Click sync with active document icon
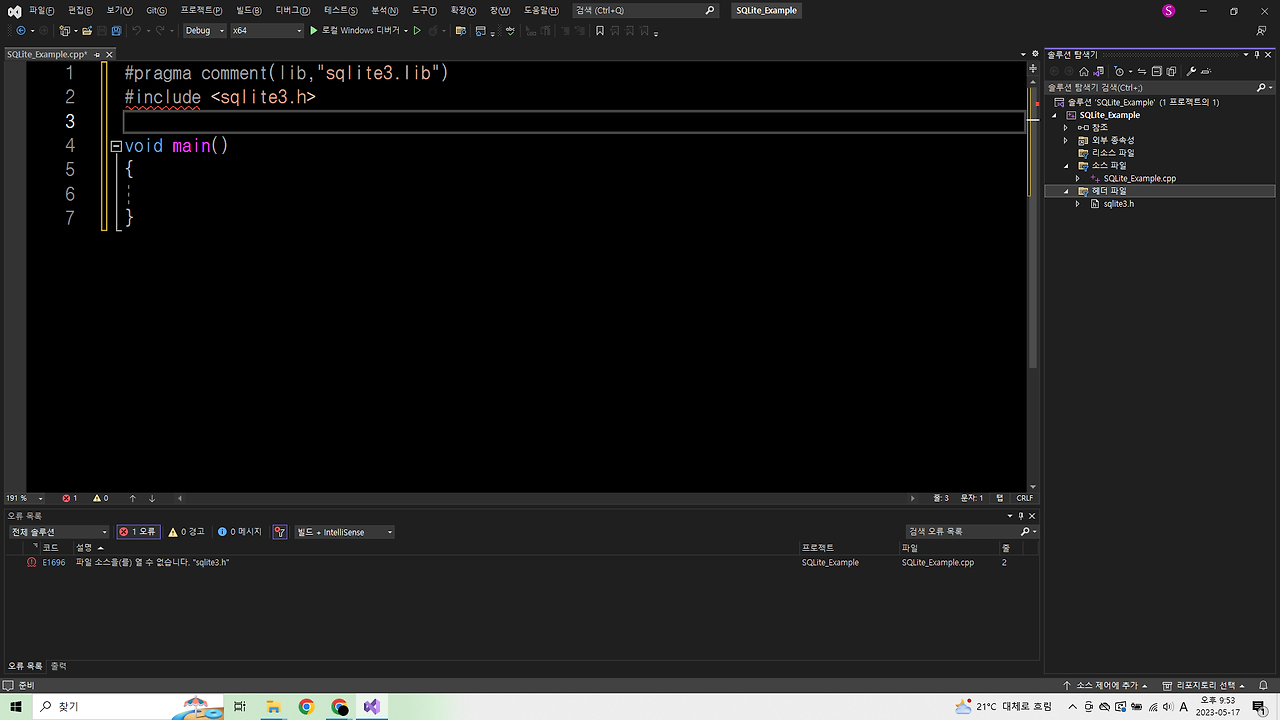 pyautogui.click(x=1142, y=71)
